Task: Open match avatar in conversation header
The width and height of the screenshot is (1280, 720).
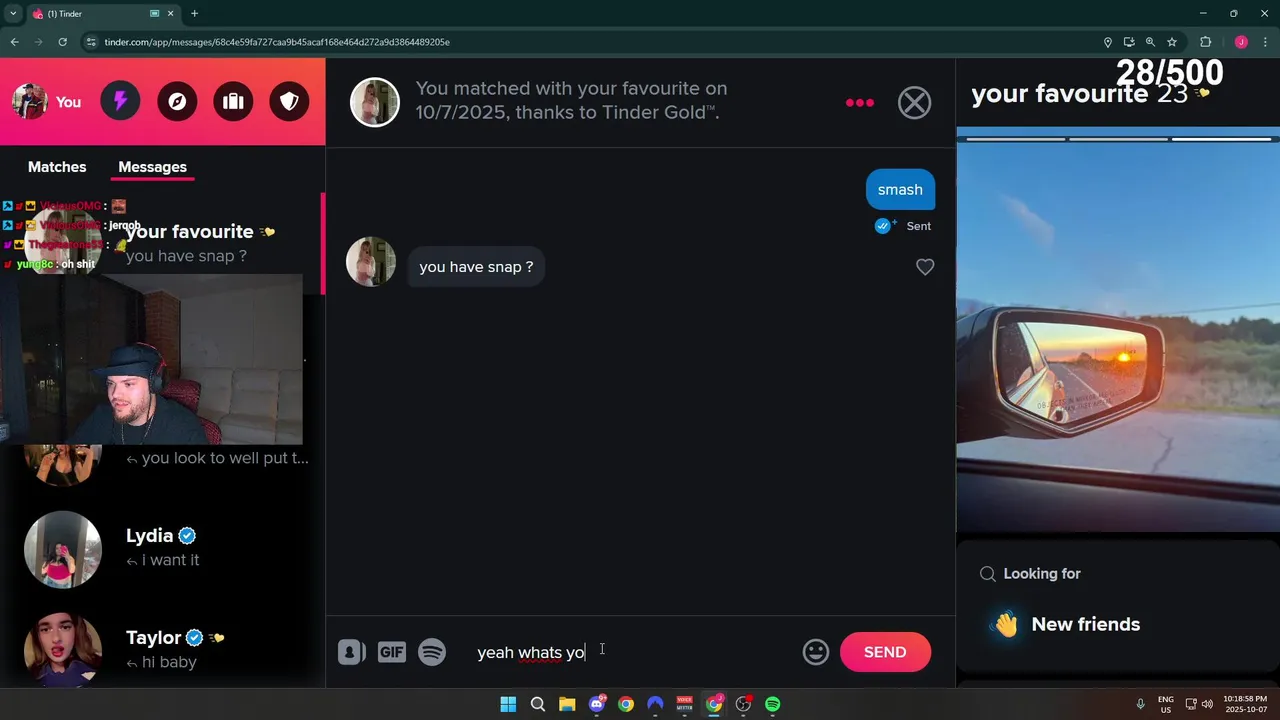Action: coord(375,102)
